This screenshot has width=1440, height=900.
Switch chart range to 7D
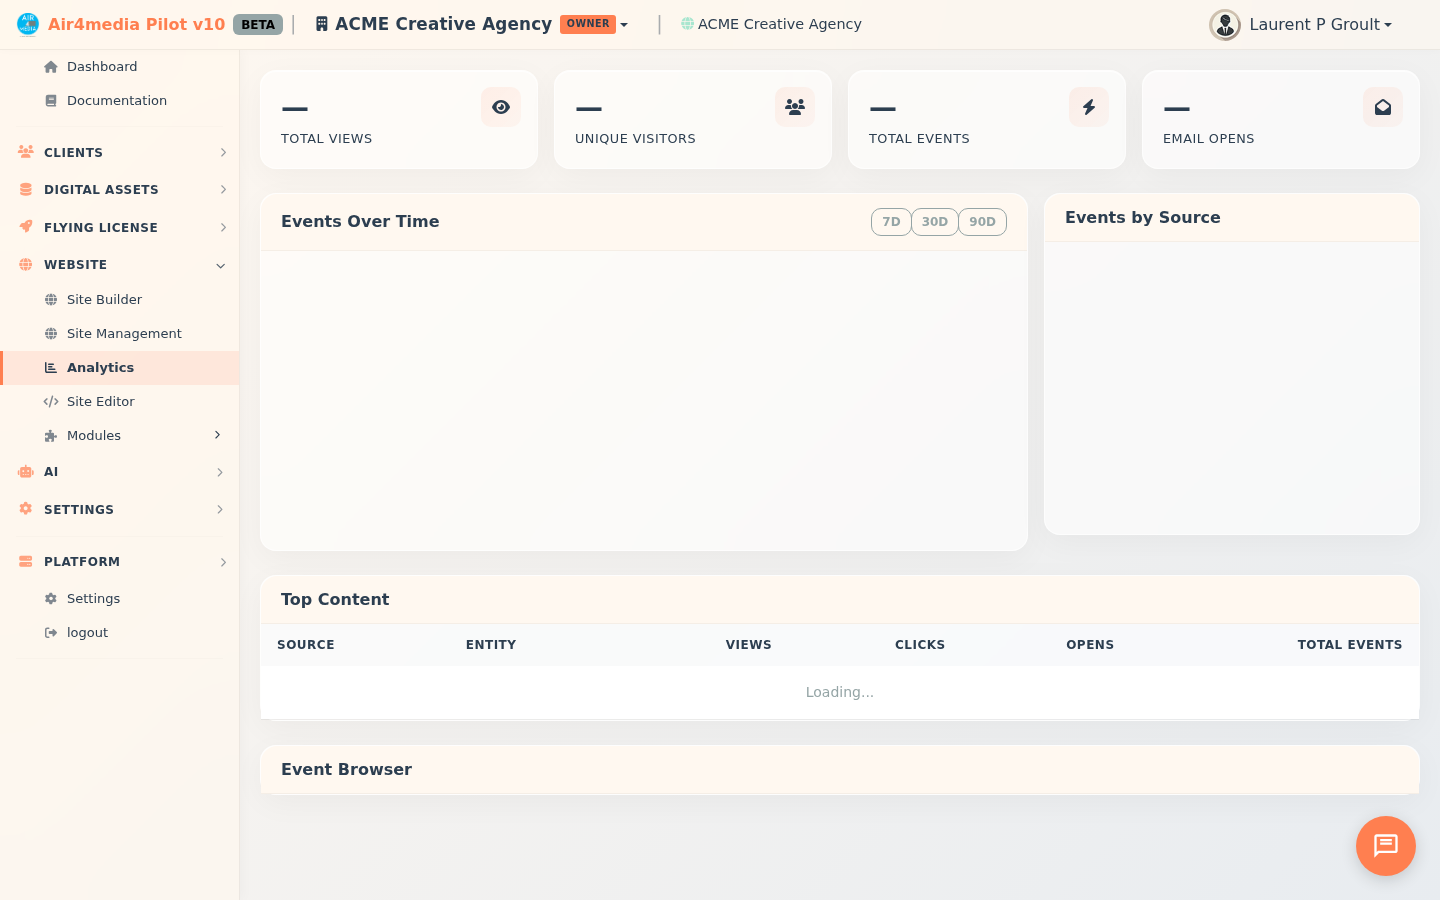(x=891, y=222)
